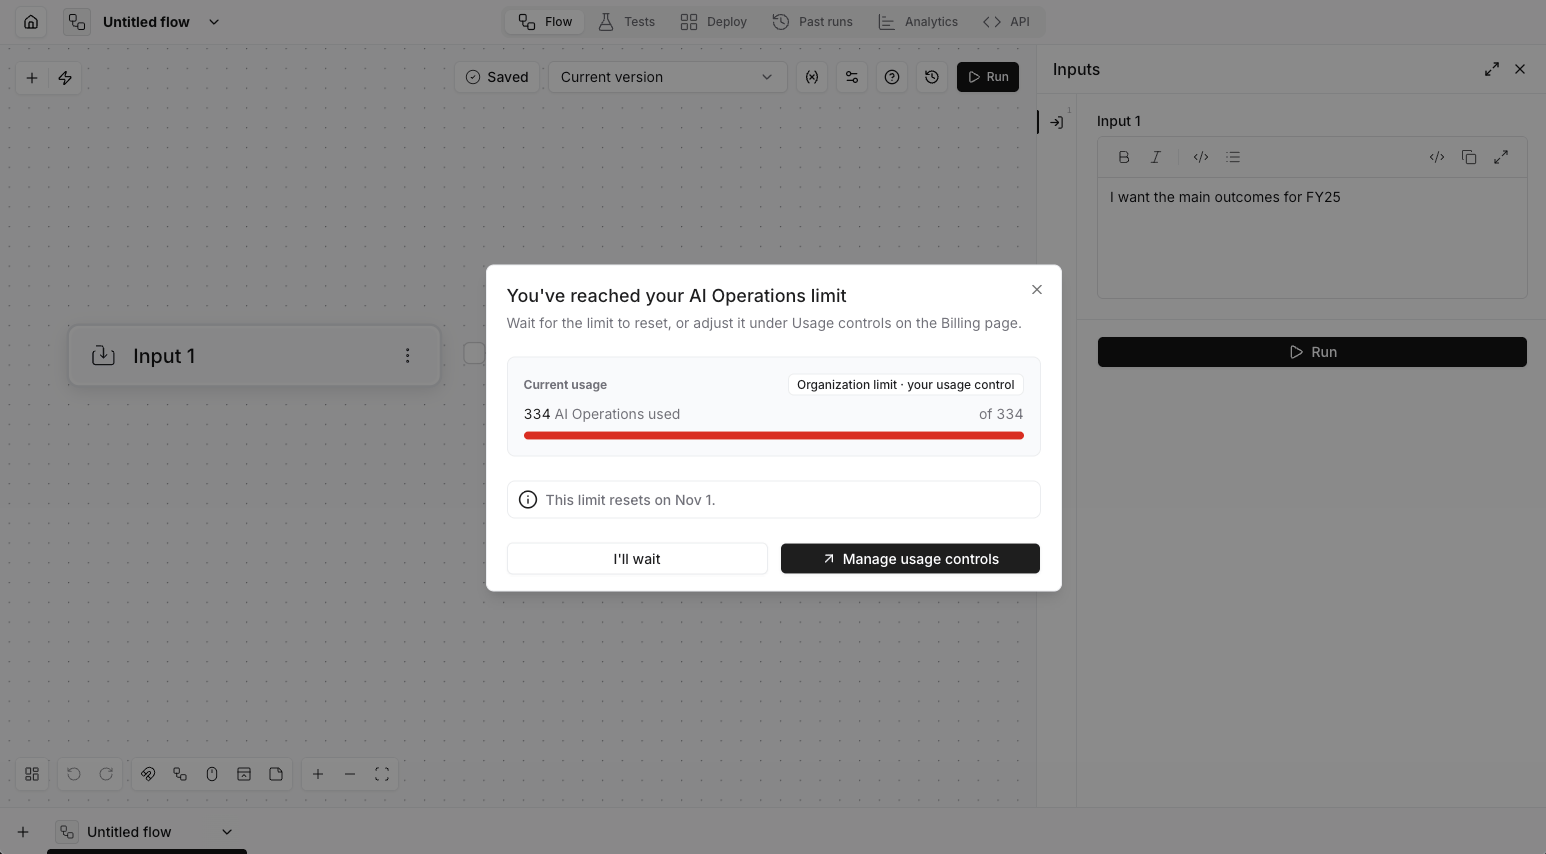Click Manage usage controls
1546x854 pixels.
tap(910, 559)
